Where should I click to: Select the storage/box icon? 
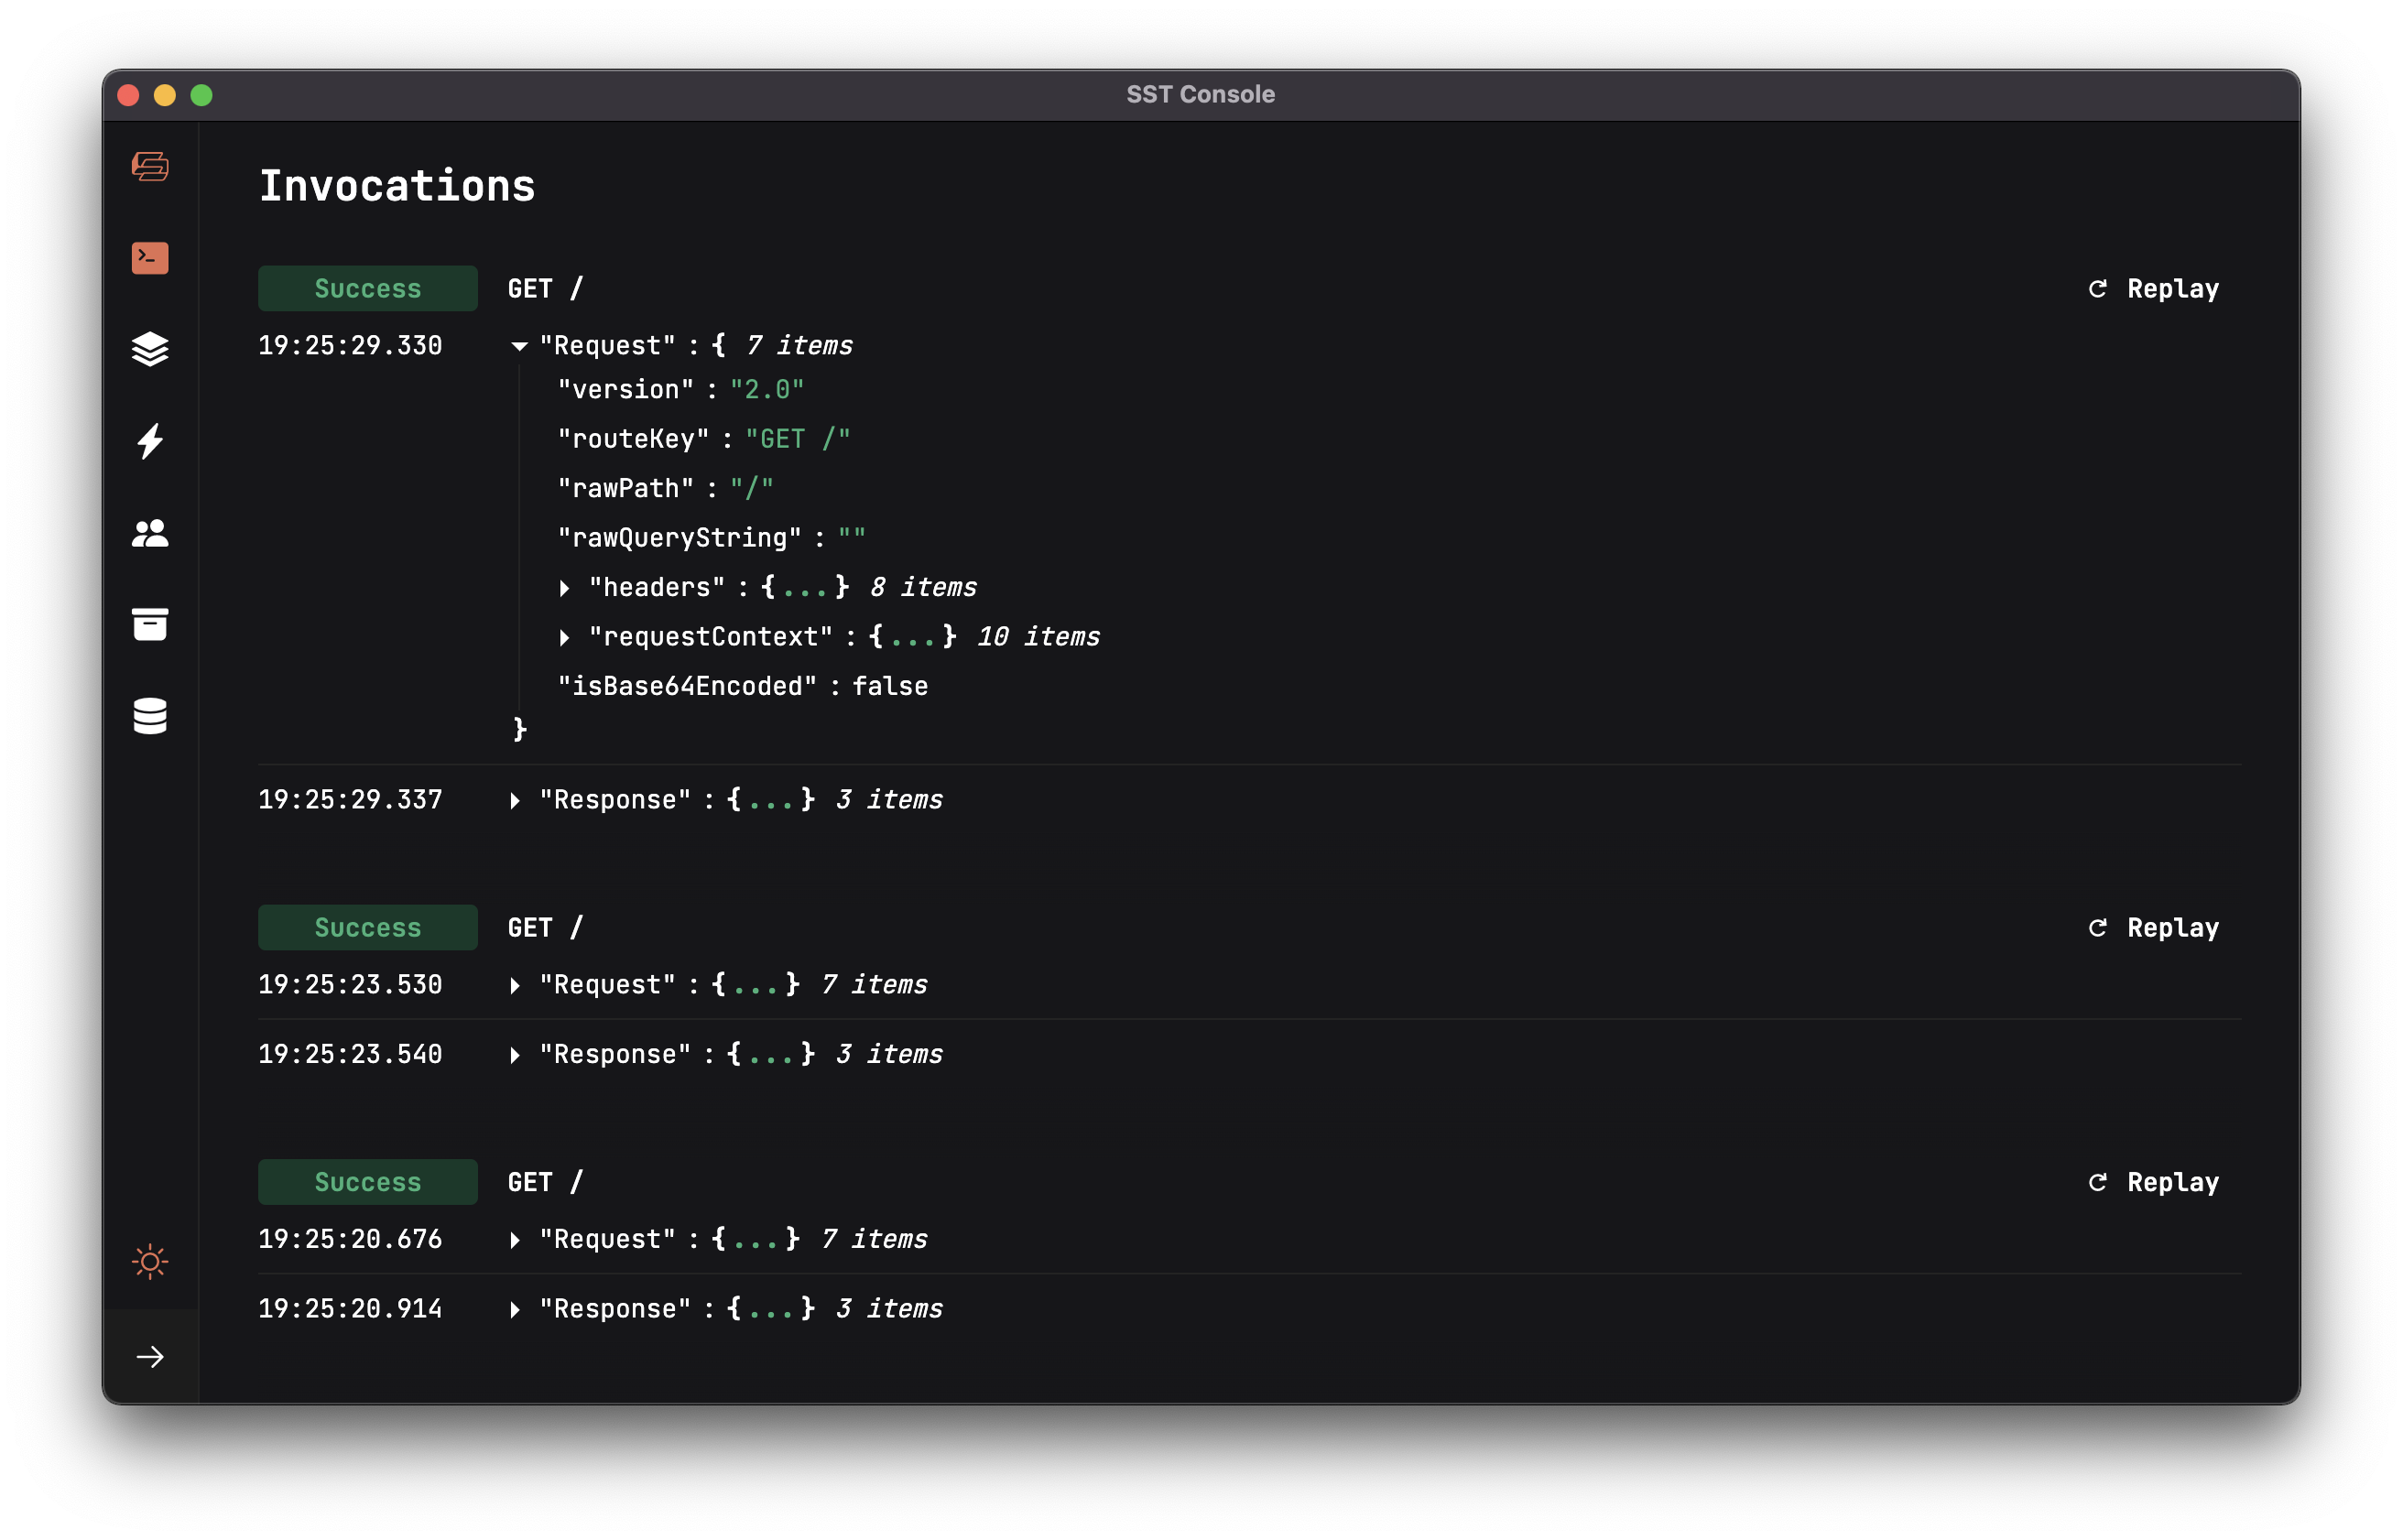[x=150, y=625]
